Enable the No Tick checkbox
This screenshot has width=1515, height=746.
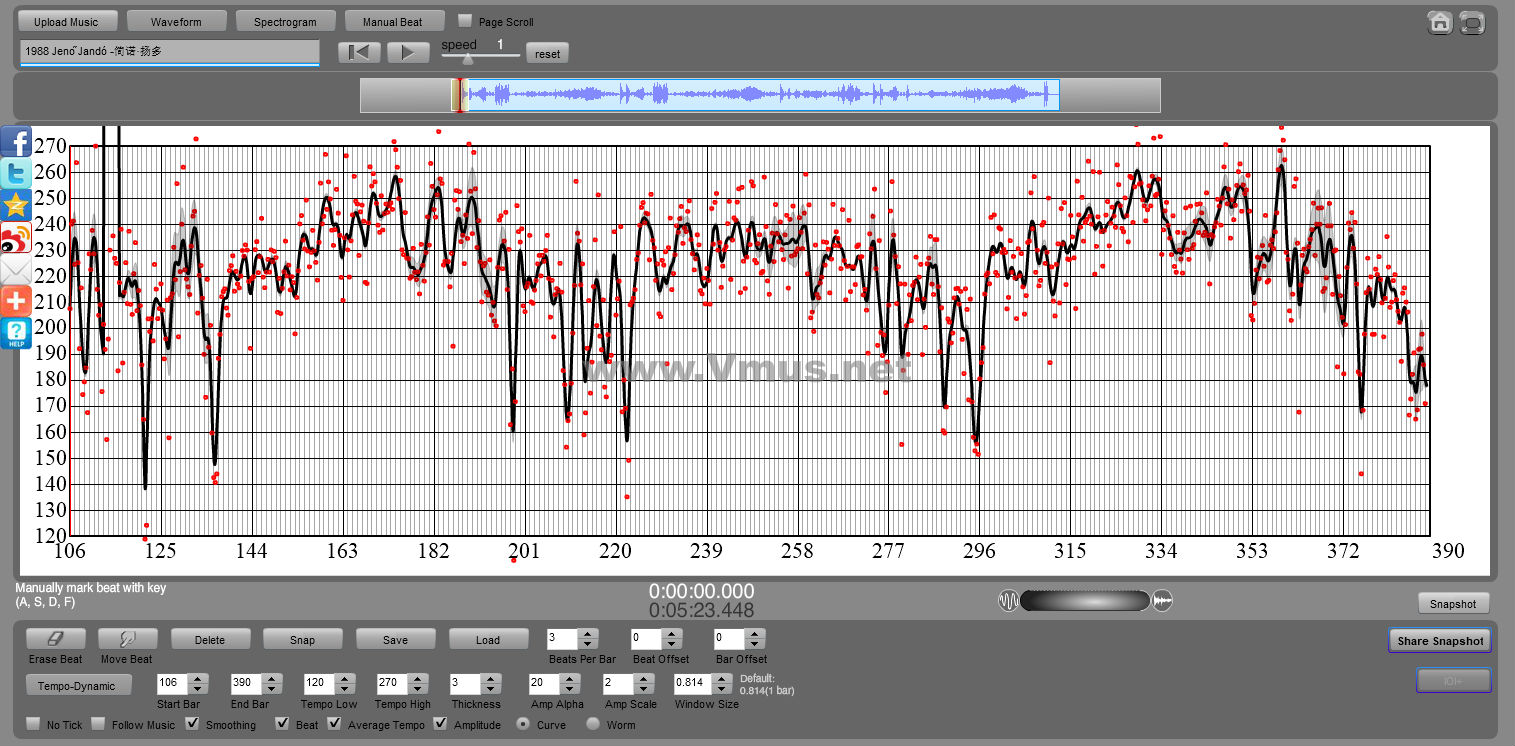click(33, 724)
